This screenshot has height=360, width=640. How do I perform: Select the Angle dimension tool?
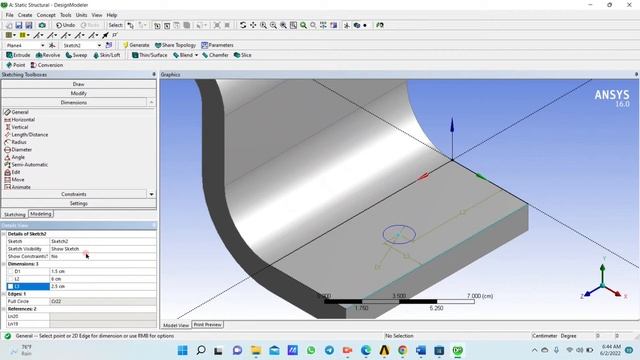(15, 157)
